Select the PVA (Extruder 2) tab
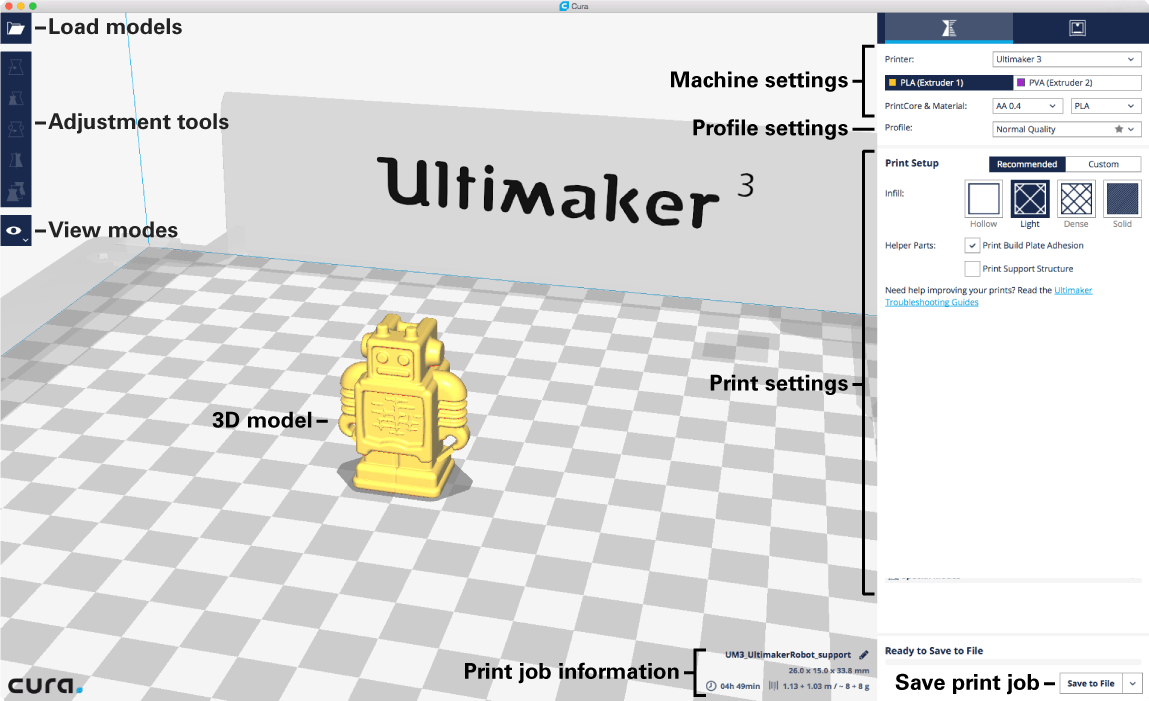The height and width of the screenshot is (701, 1149). point(1077,83)
